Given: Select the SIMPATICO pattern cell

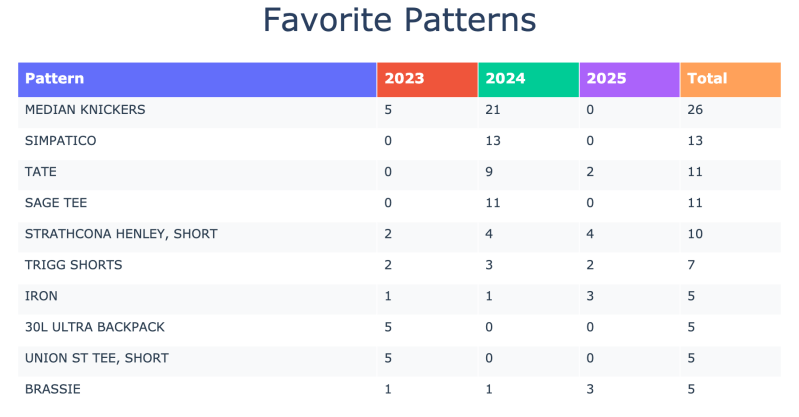Looking at the screenshot, I should (60, 141).
